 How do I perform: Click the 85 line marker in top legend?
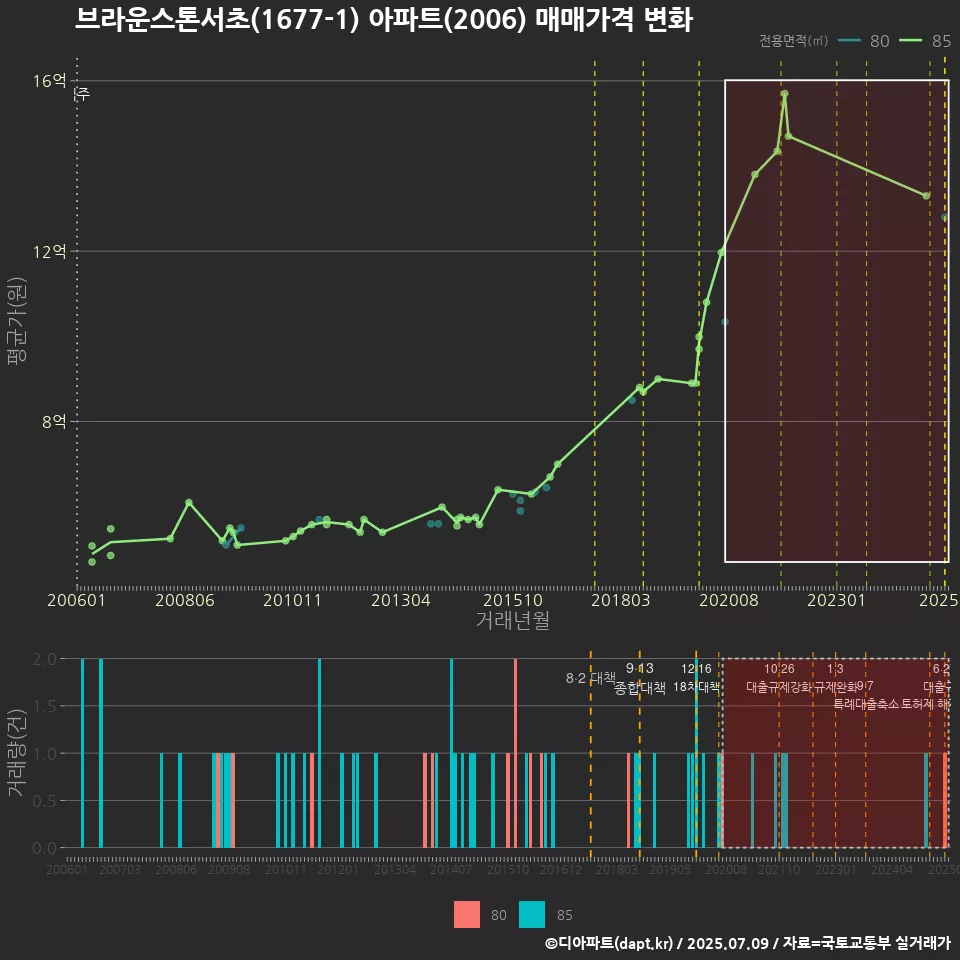click(911, 41)
